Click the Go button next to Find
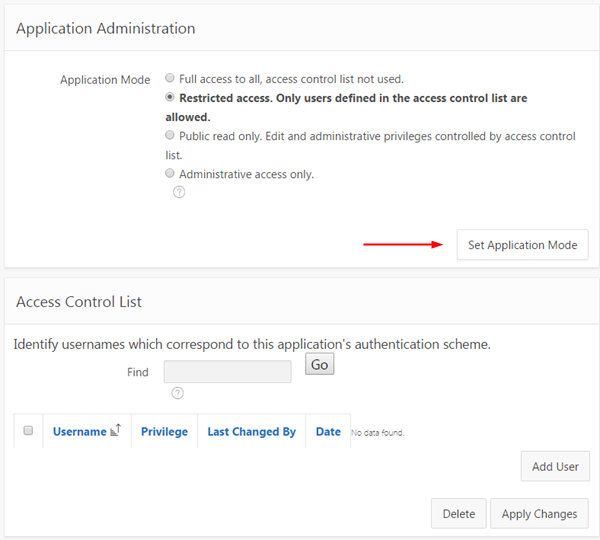The image size is (600, 540). coord(319,365)
